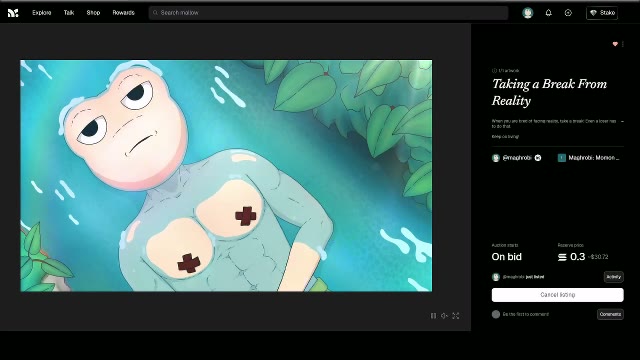Enter fullscreen view of the artwork

click(456, 316)
